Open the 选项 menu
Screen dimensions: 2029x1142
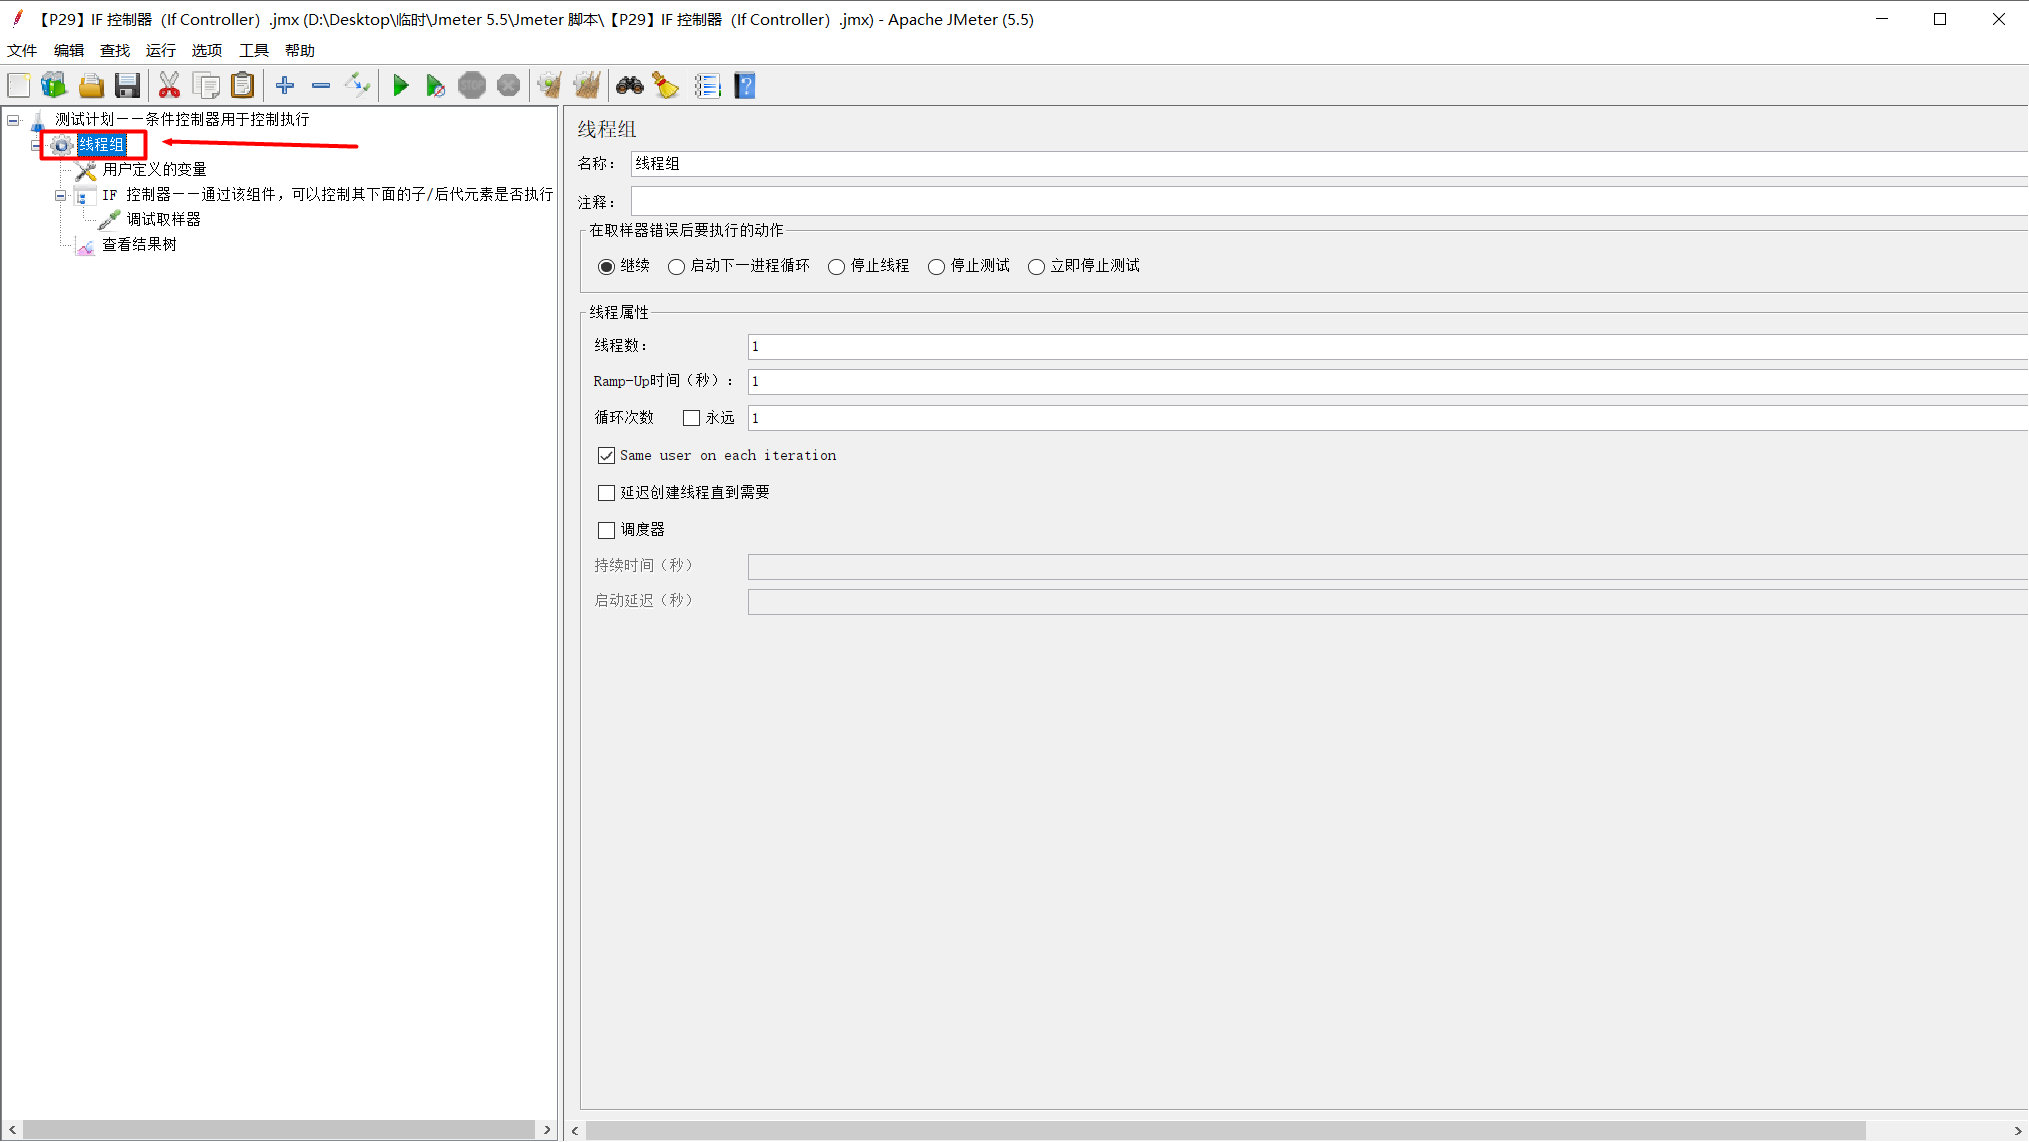click(x=207, y=50)
